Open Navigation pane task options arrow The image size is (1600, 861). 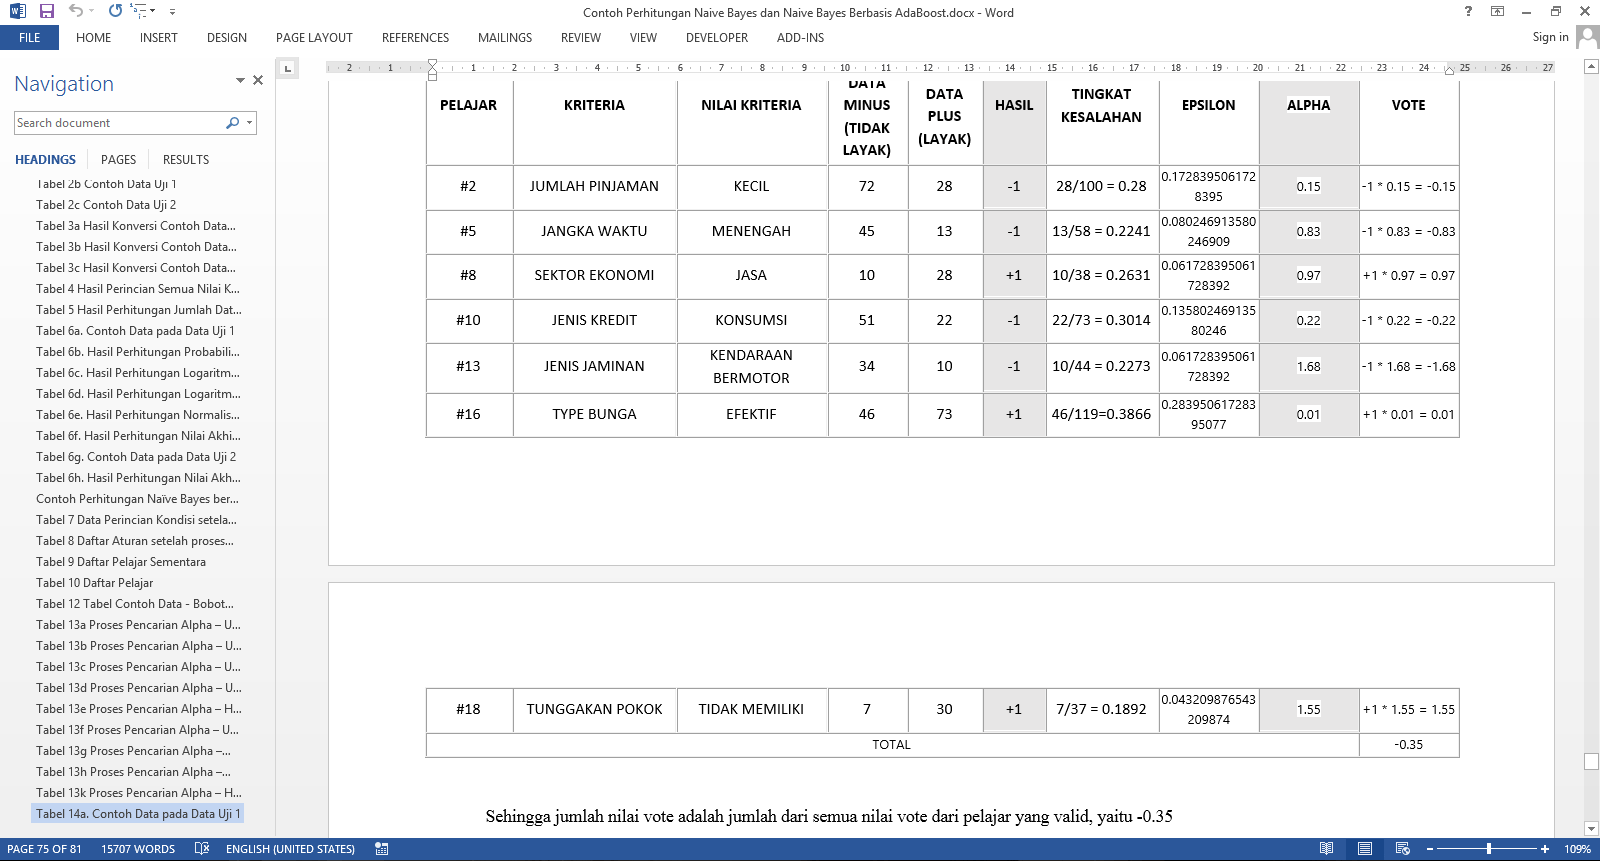click(240, 80)
